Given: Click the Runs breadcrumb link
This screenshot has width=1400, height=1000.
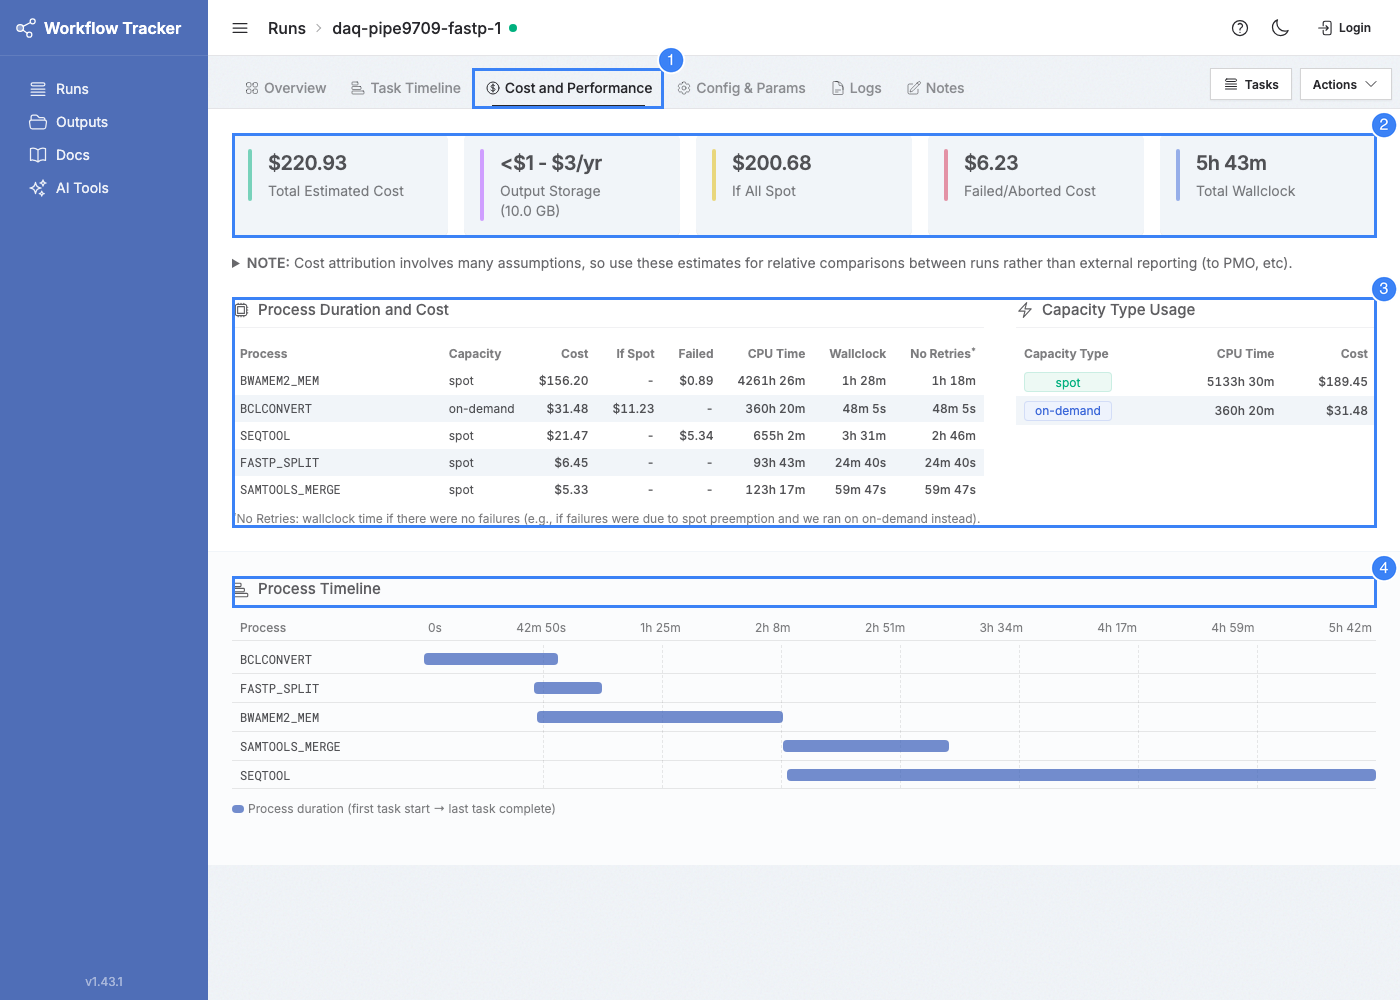Looking at the screenshot, I should (287, 28).
